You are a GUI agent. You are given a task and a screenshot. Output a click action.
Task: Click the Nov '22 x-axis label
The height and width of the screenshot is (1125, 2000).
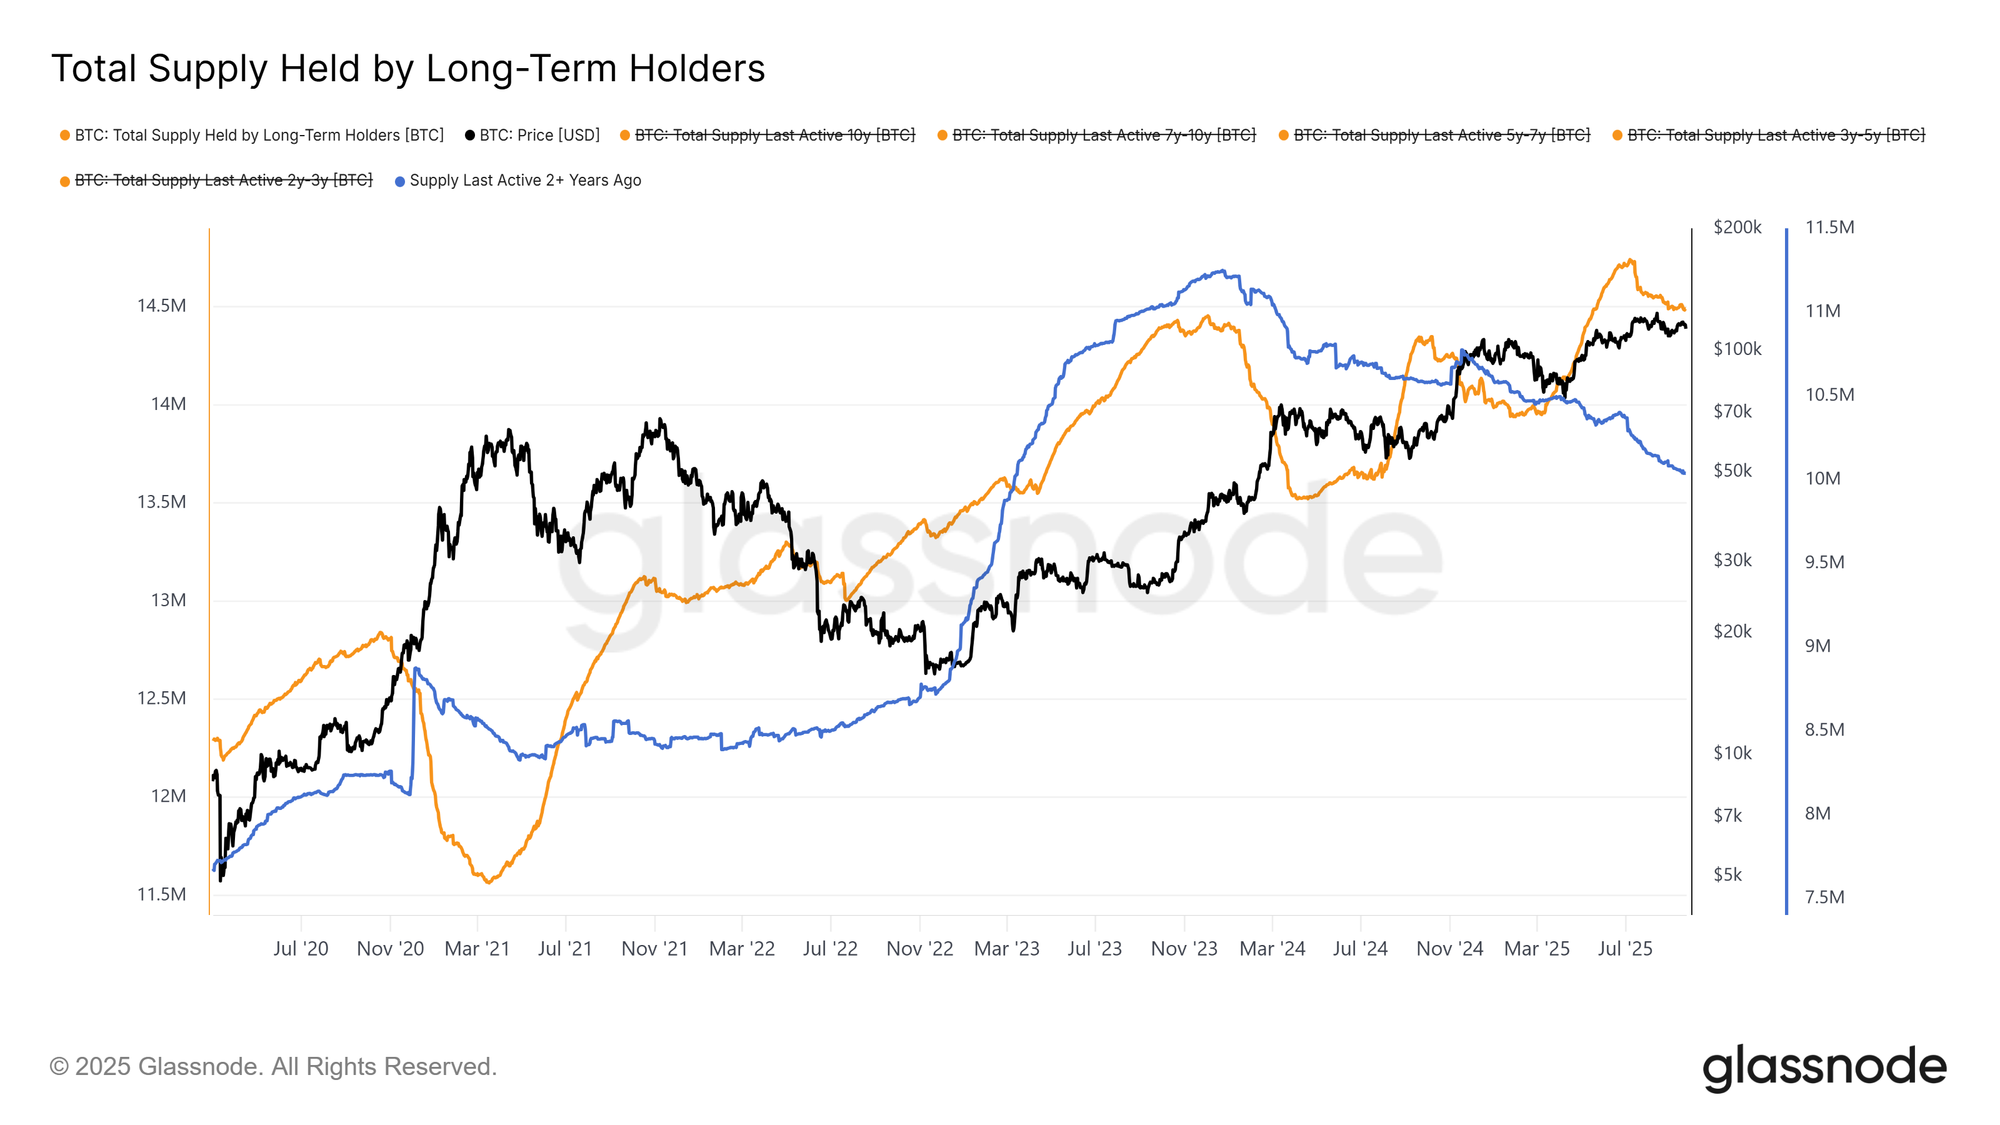pos(920,949)
